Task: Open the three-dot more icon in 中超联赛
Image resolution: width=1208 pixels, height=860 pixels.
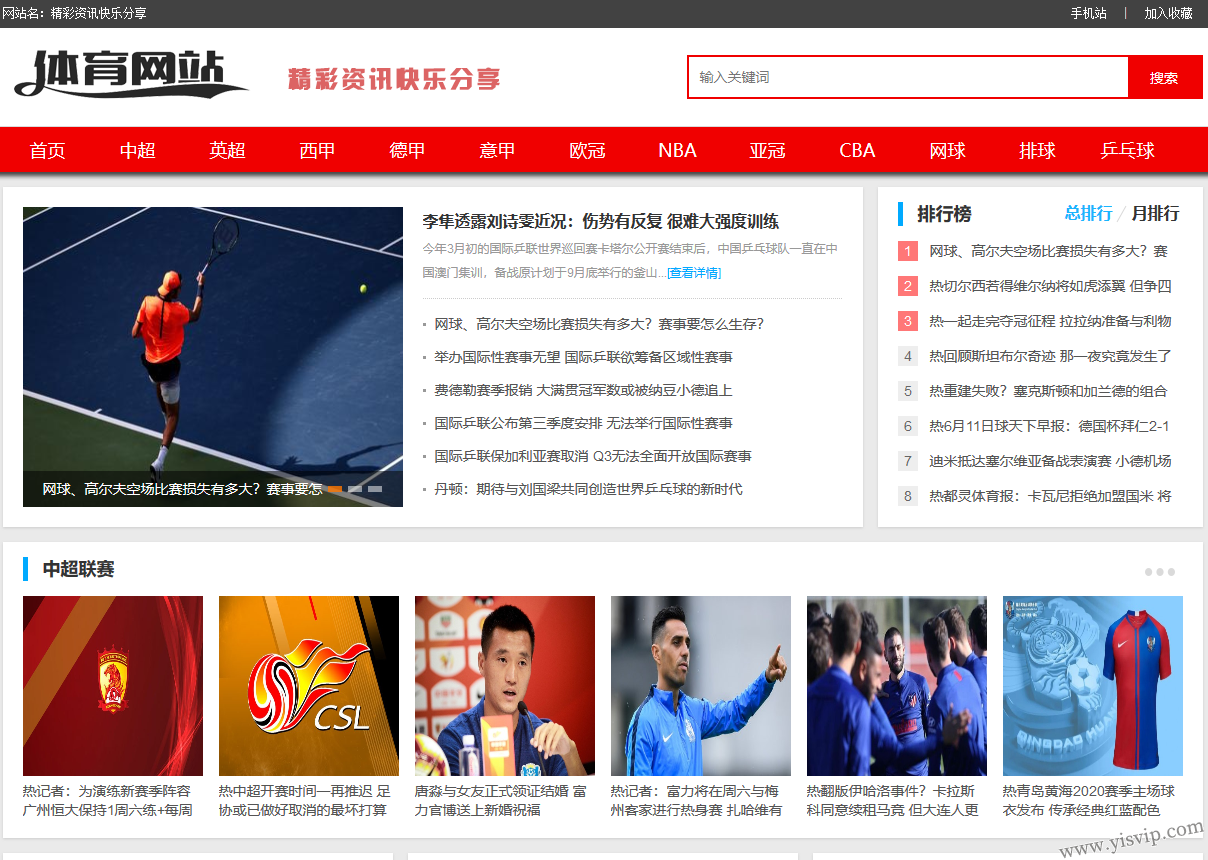Action: point(1159,572)
